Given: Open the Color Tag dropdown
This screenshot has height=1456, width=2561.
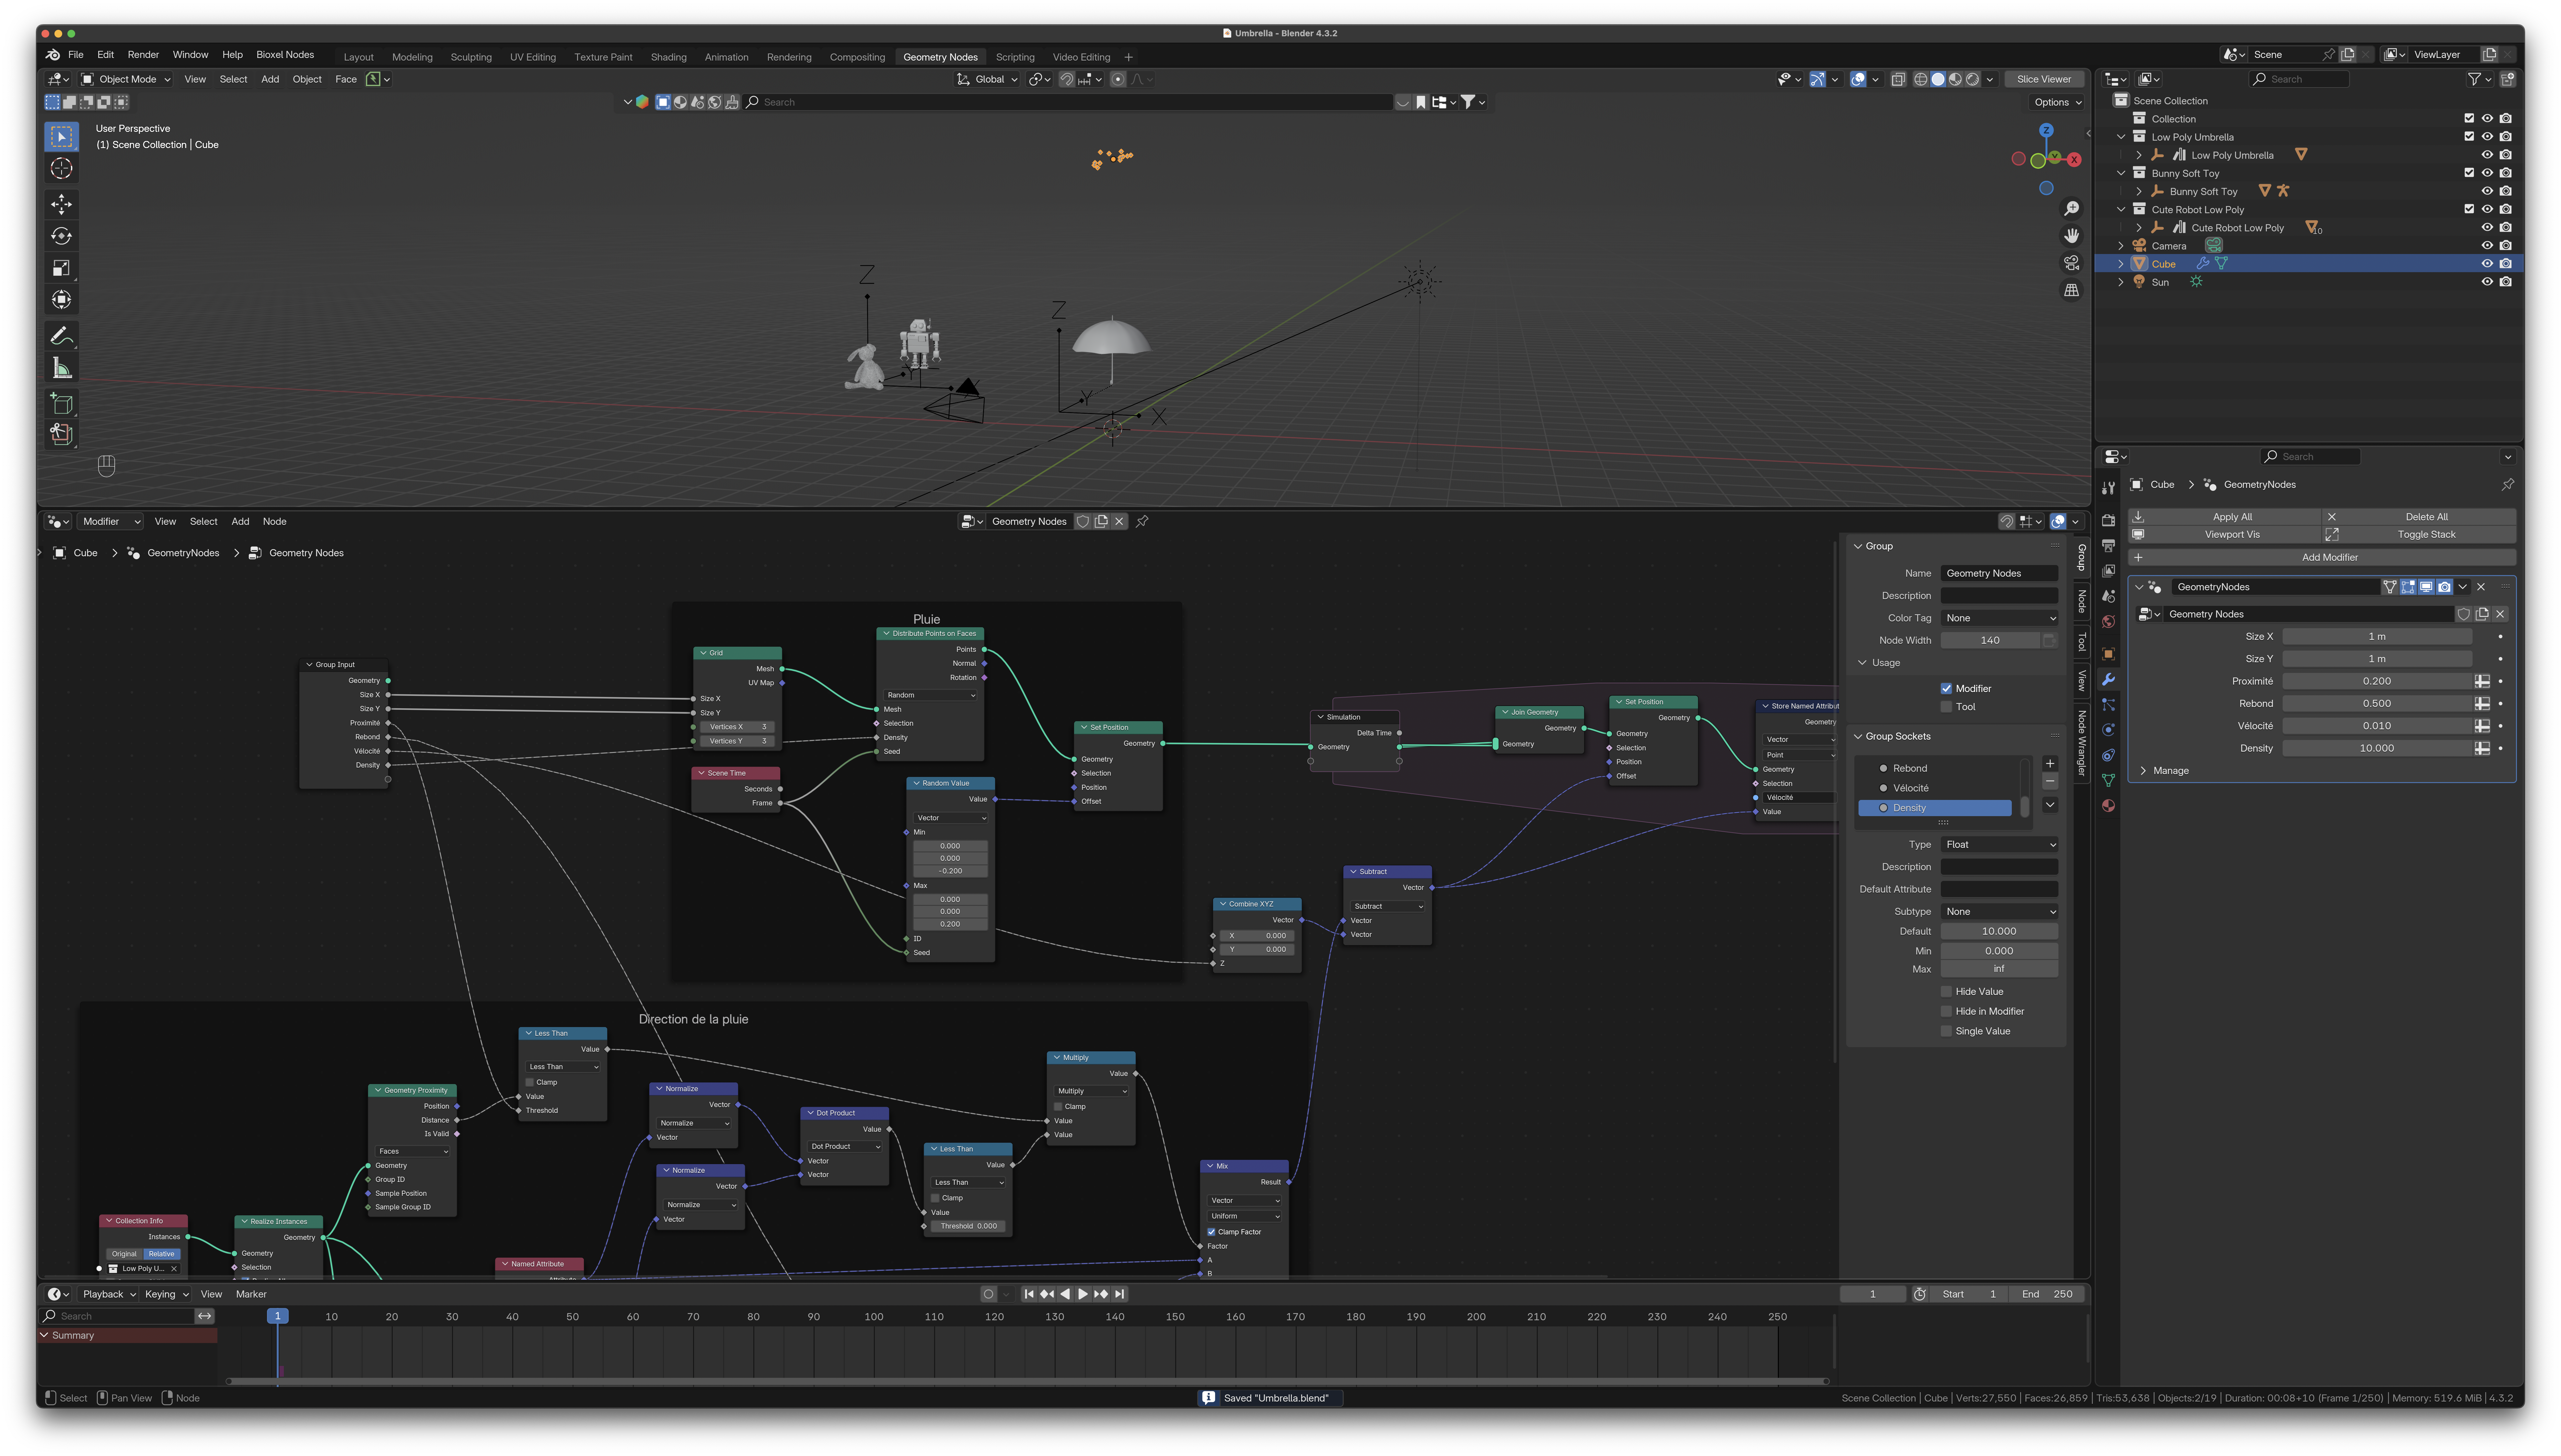Looking at the screenshot, I should pos(1999,618).
